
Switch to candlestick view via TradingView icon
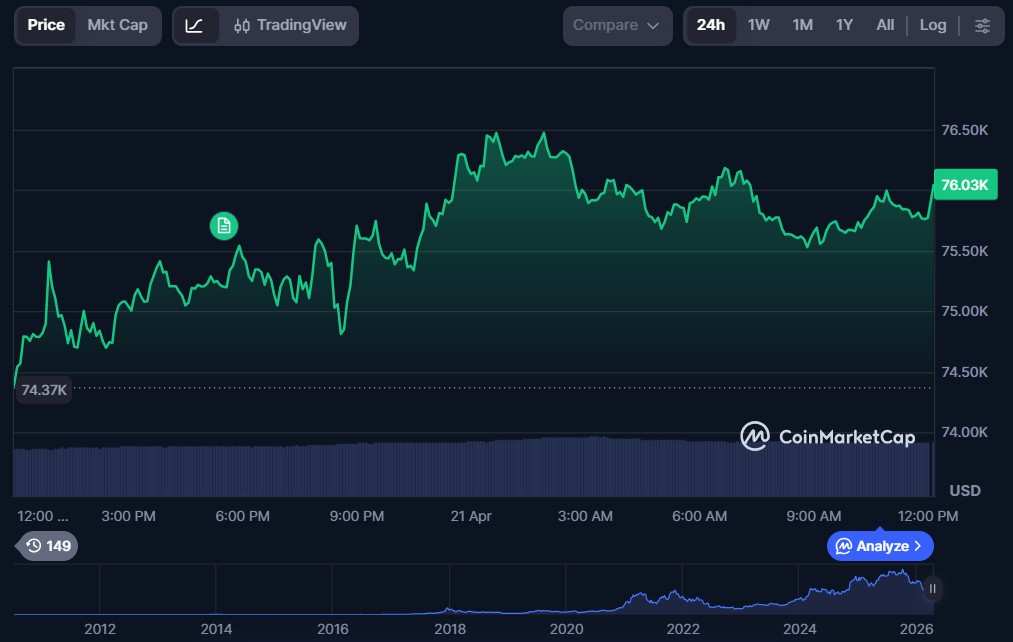[240, 25]
